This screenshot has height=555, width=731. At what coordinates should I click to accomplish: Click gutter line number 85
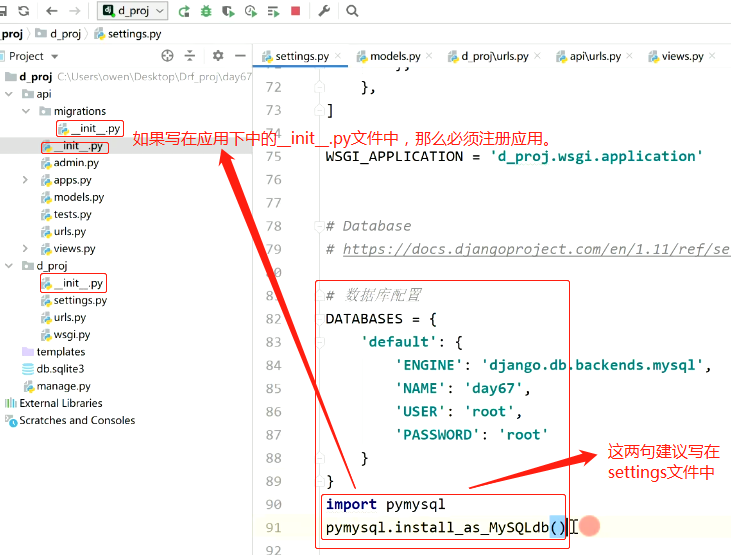[x=274, y=389]
